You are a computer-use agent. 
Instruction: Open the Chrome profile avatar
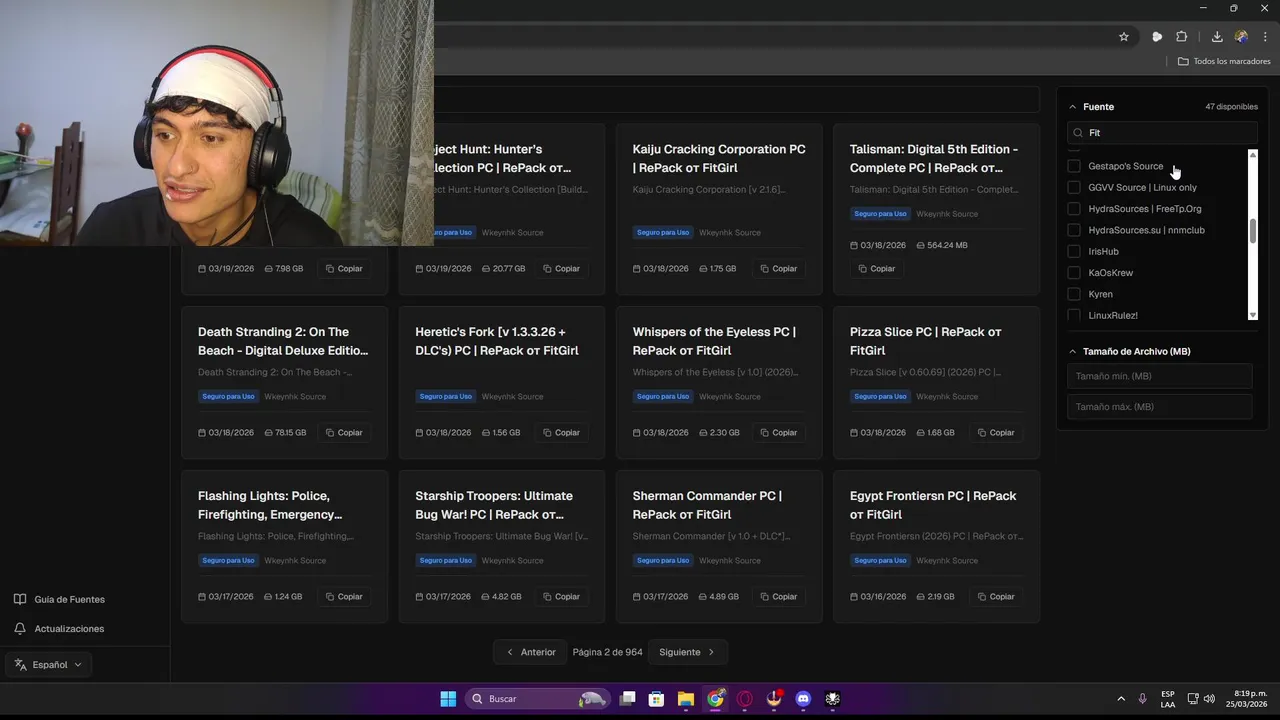point(1241,37)
